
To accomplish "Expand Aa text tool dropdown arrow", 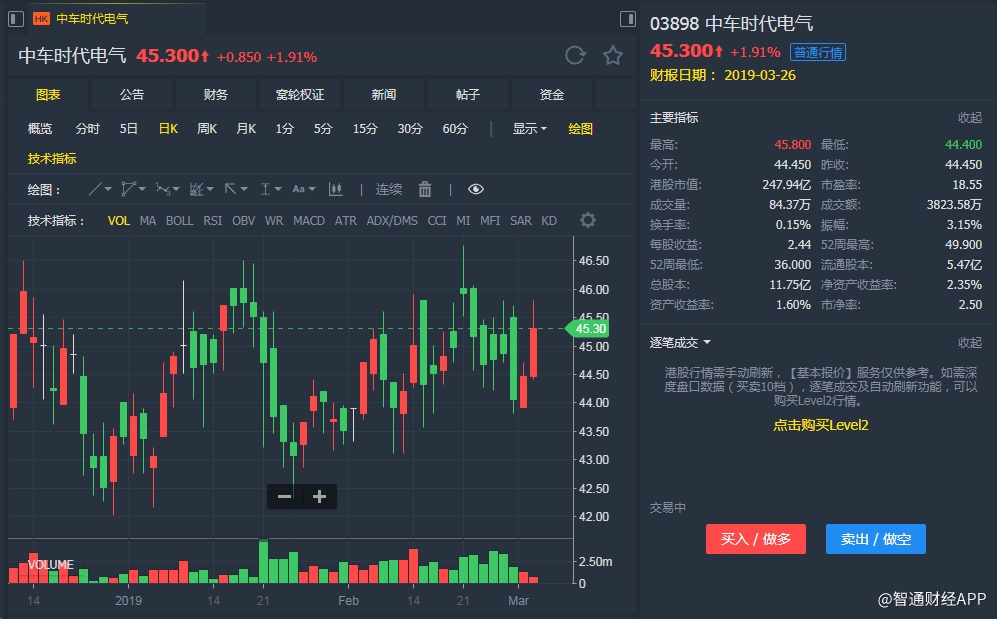I will tap(312, 189).
